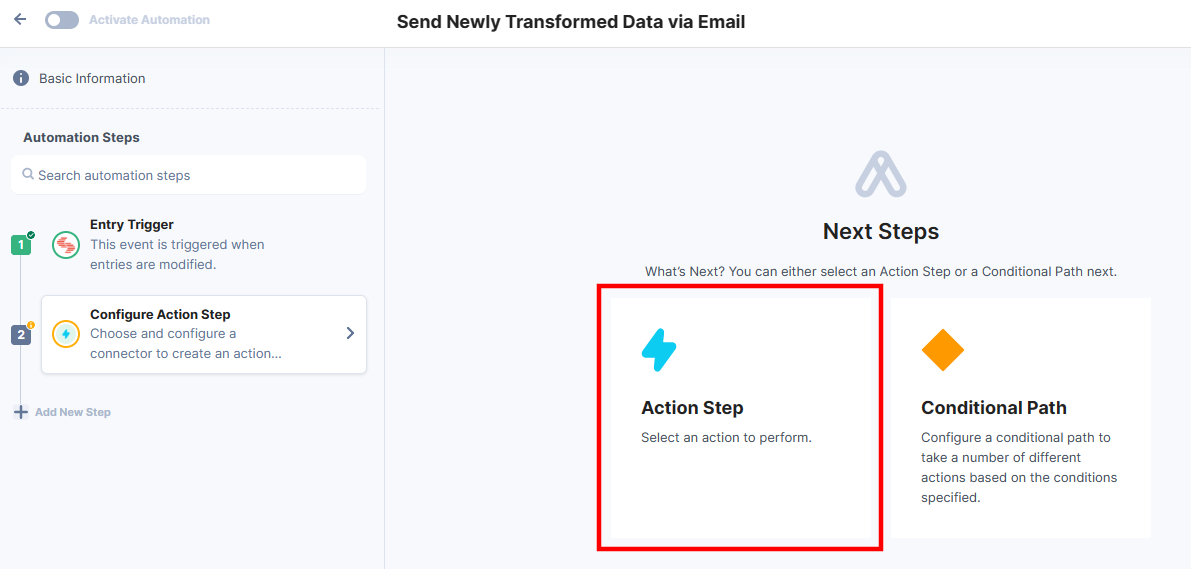The image size is (1191, 569).
Task: Click step number 1 badge
Action: (x=21, y=245)
